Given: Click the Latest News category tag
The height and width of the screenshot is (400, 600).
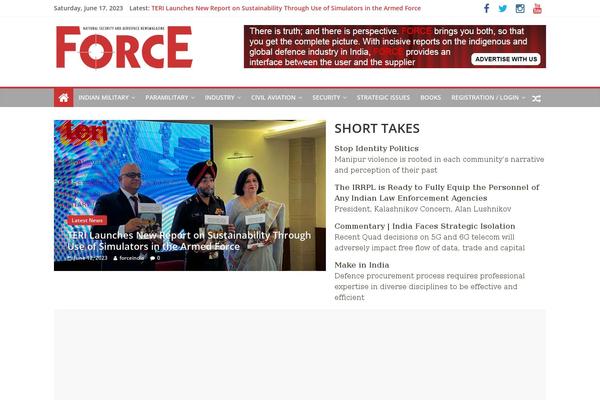Looking at the screenshot, I should point(87,220).
